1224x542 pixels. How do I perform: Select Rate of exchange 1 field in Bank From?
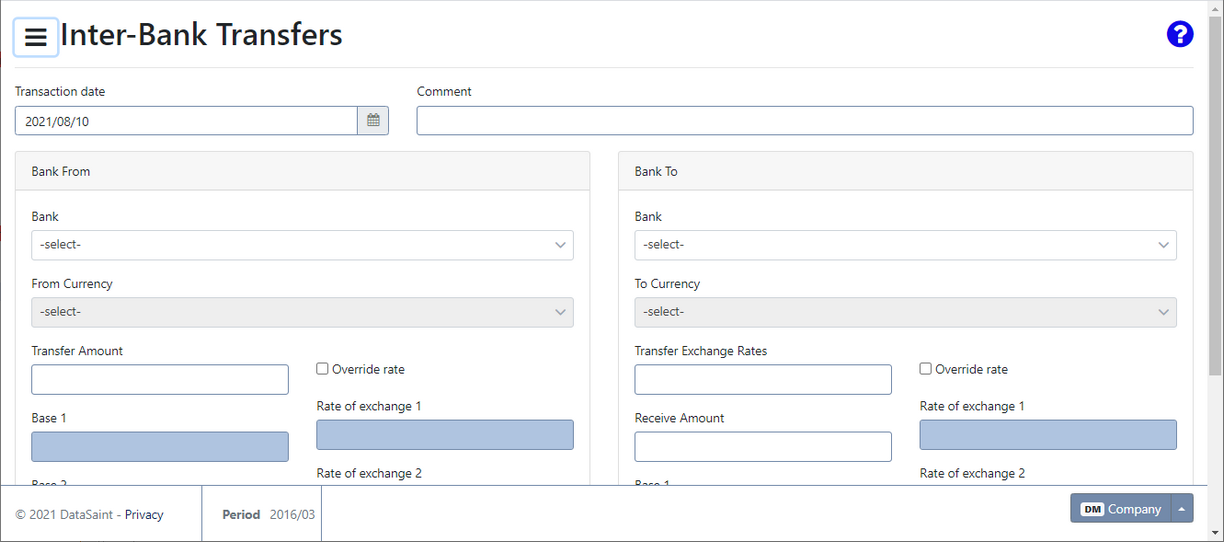click(x=445, y=435)
